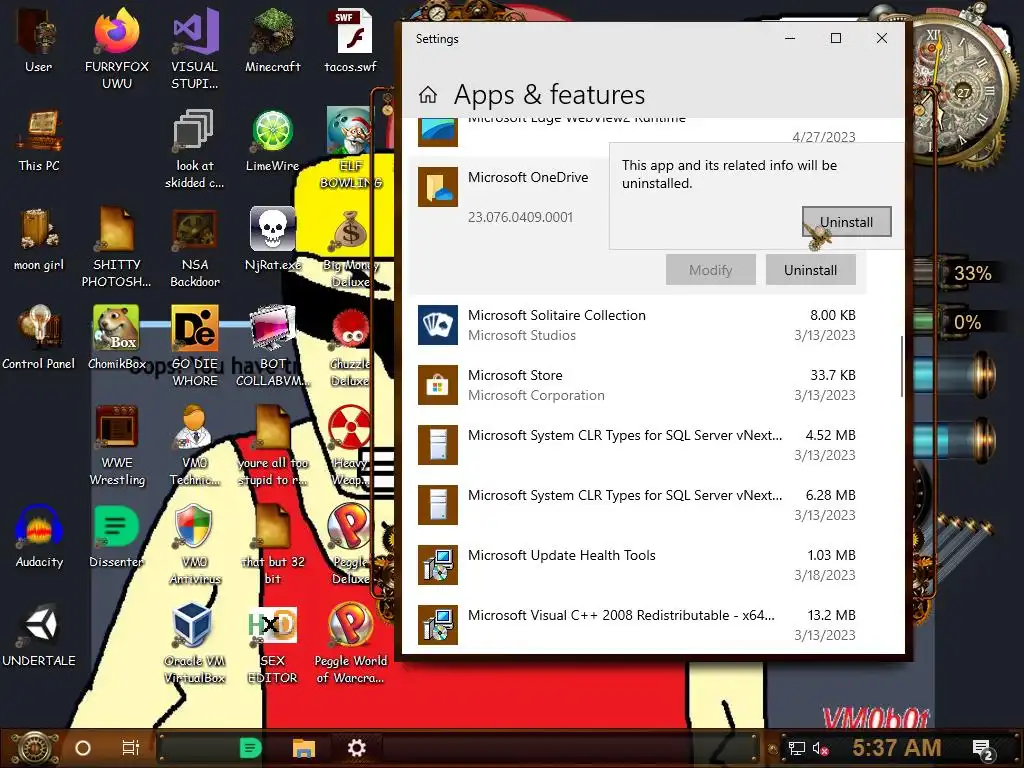Viewport: 1024px width, 768px height.
Task: Open the Dissenter desktop icon
Action: tap(116, 537)
